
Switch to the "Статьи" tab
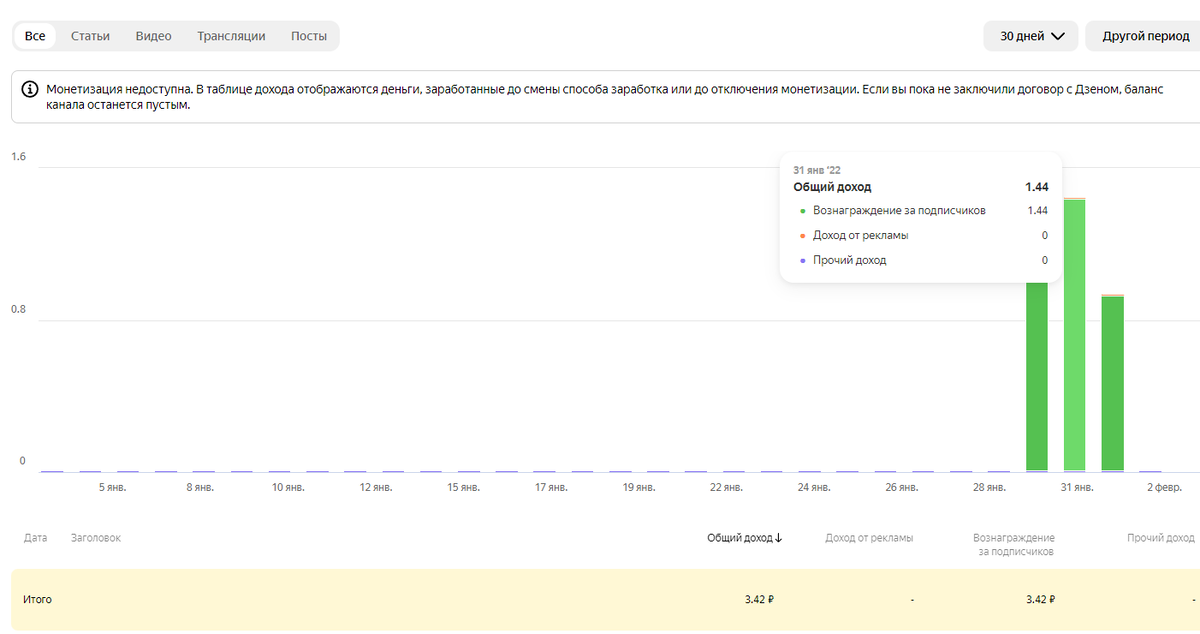tap(90, 36)
